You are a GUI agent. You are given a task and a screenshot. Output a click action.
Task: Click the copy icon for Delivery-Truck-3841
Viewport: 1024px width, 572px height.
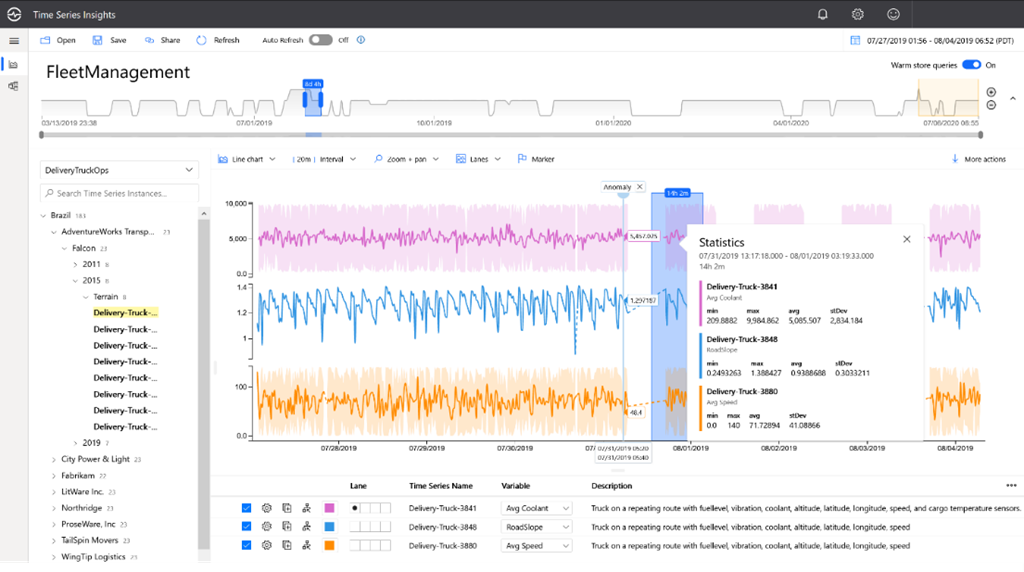click(x=287, y=508)
